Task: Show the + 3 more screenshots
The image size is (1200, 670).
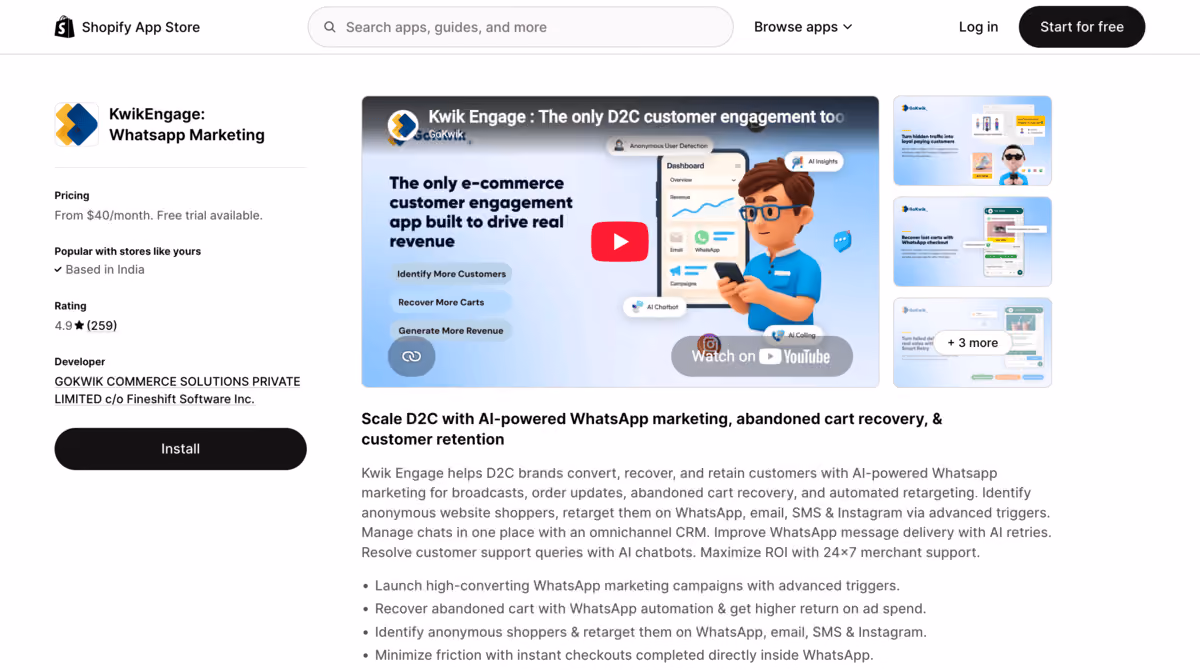Action: click(972, 342)
